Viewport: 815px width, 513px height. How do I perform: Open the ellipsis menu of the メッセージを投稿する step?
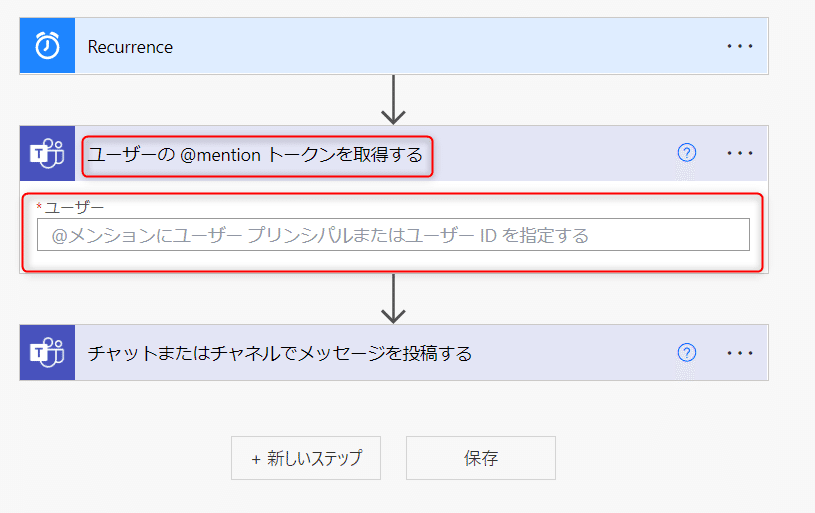point(740,353)
